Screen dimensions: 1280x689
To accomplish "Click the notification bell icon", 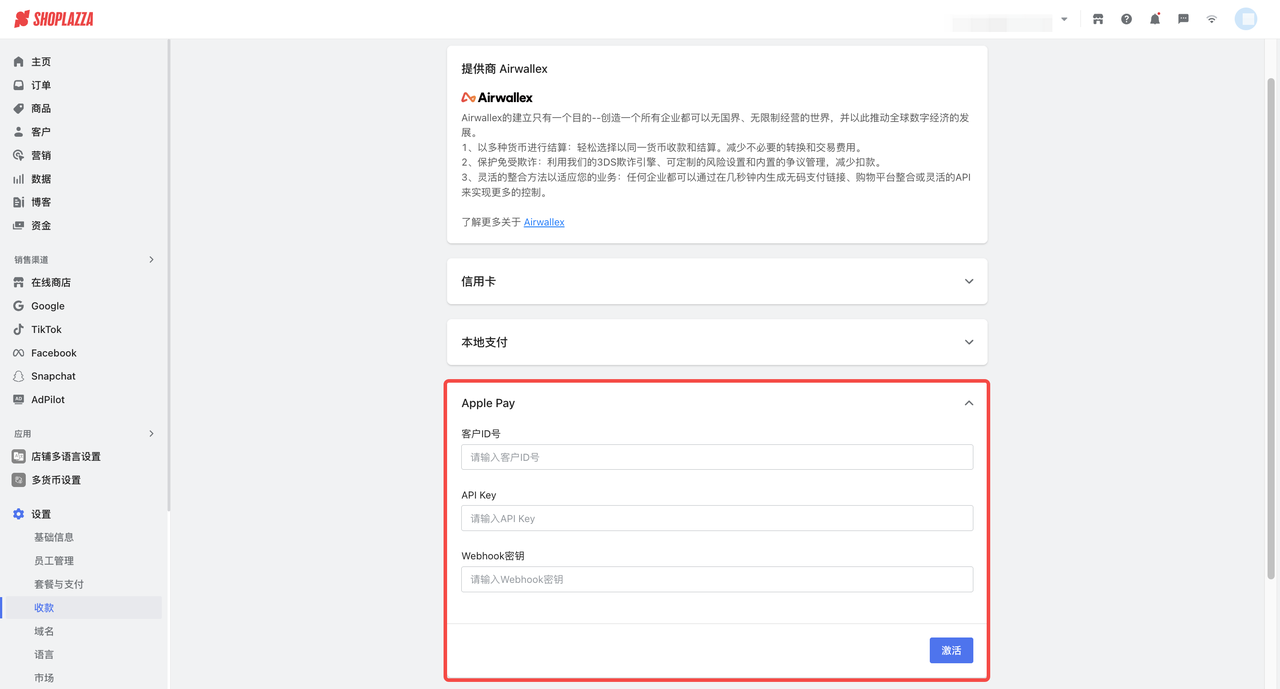I will tap(1154, 18).
